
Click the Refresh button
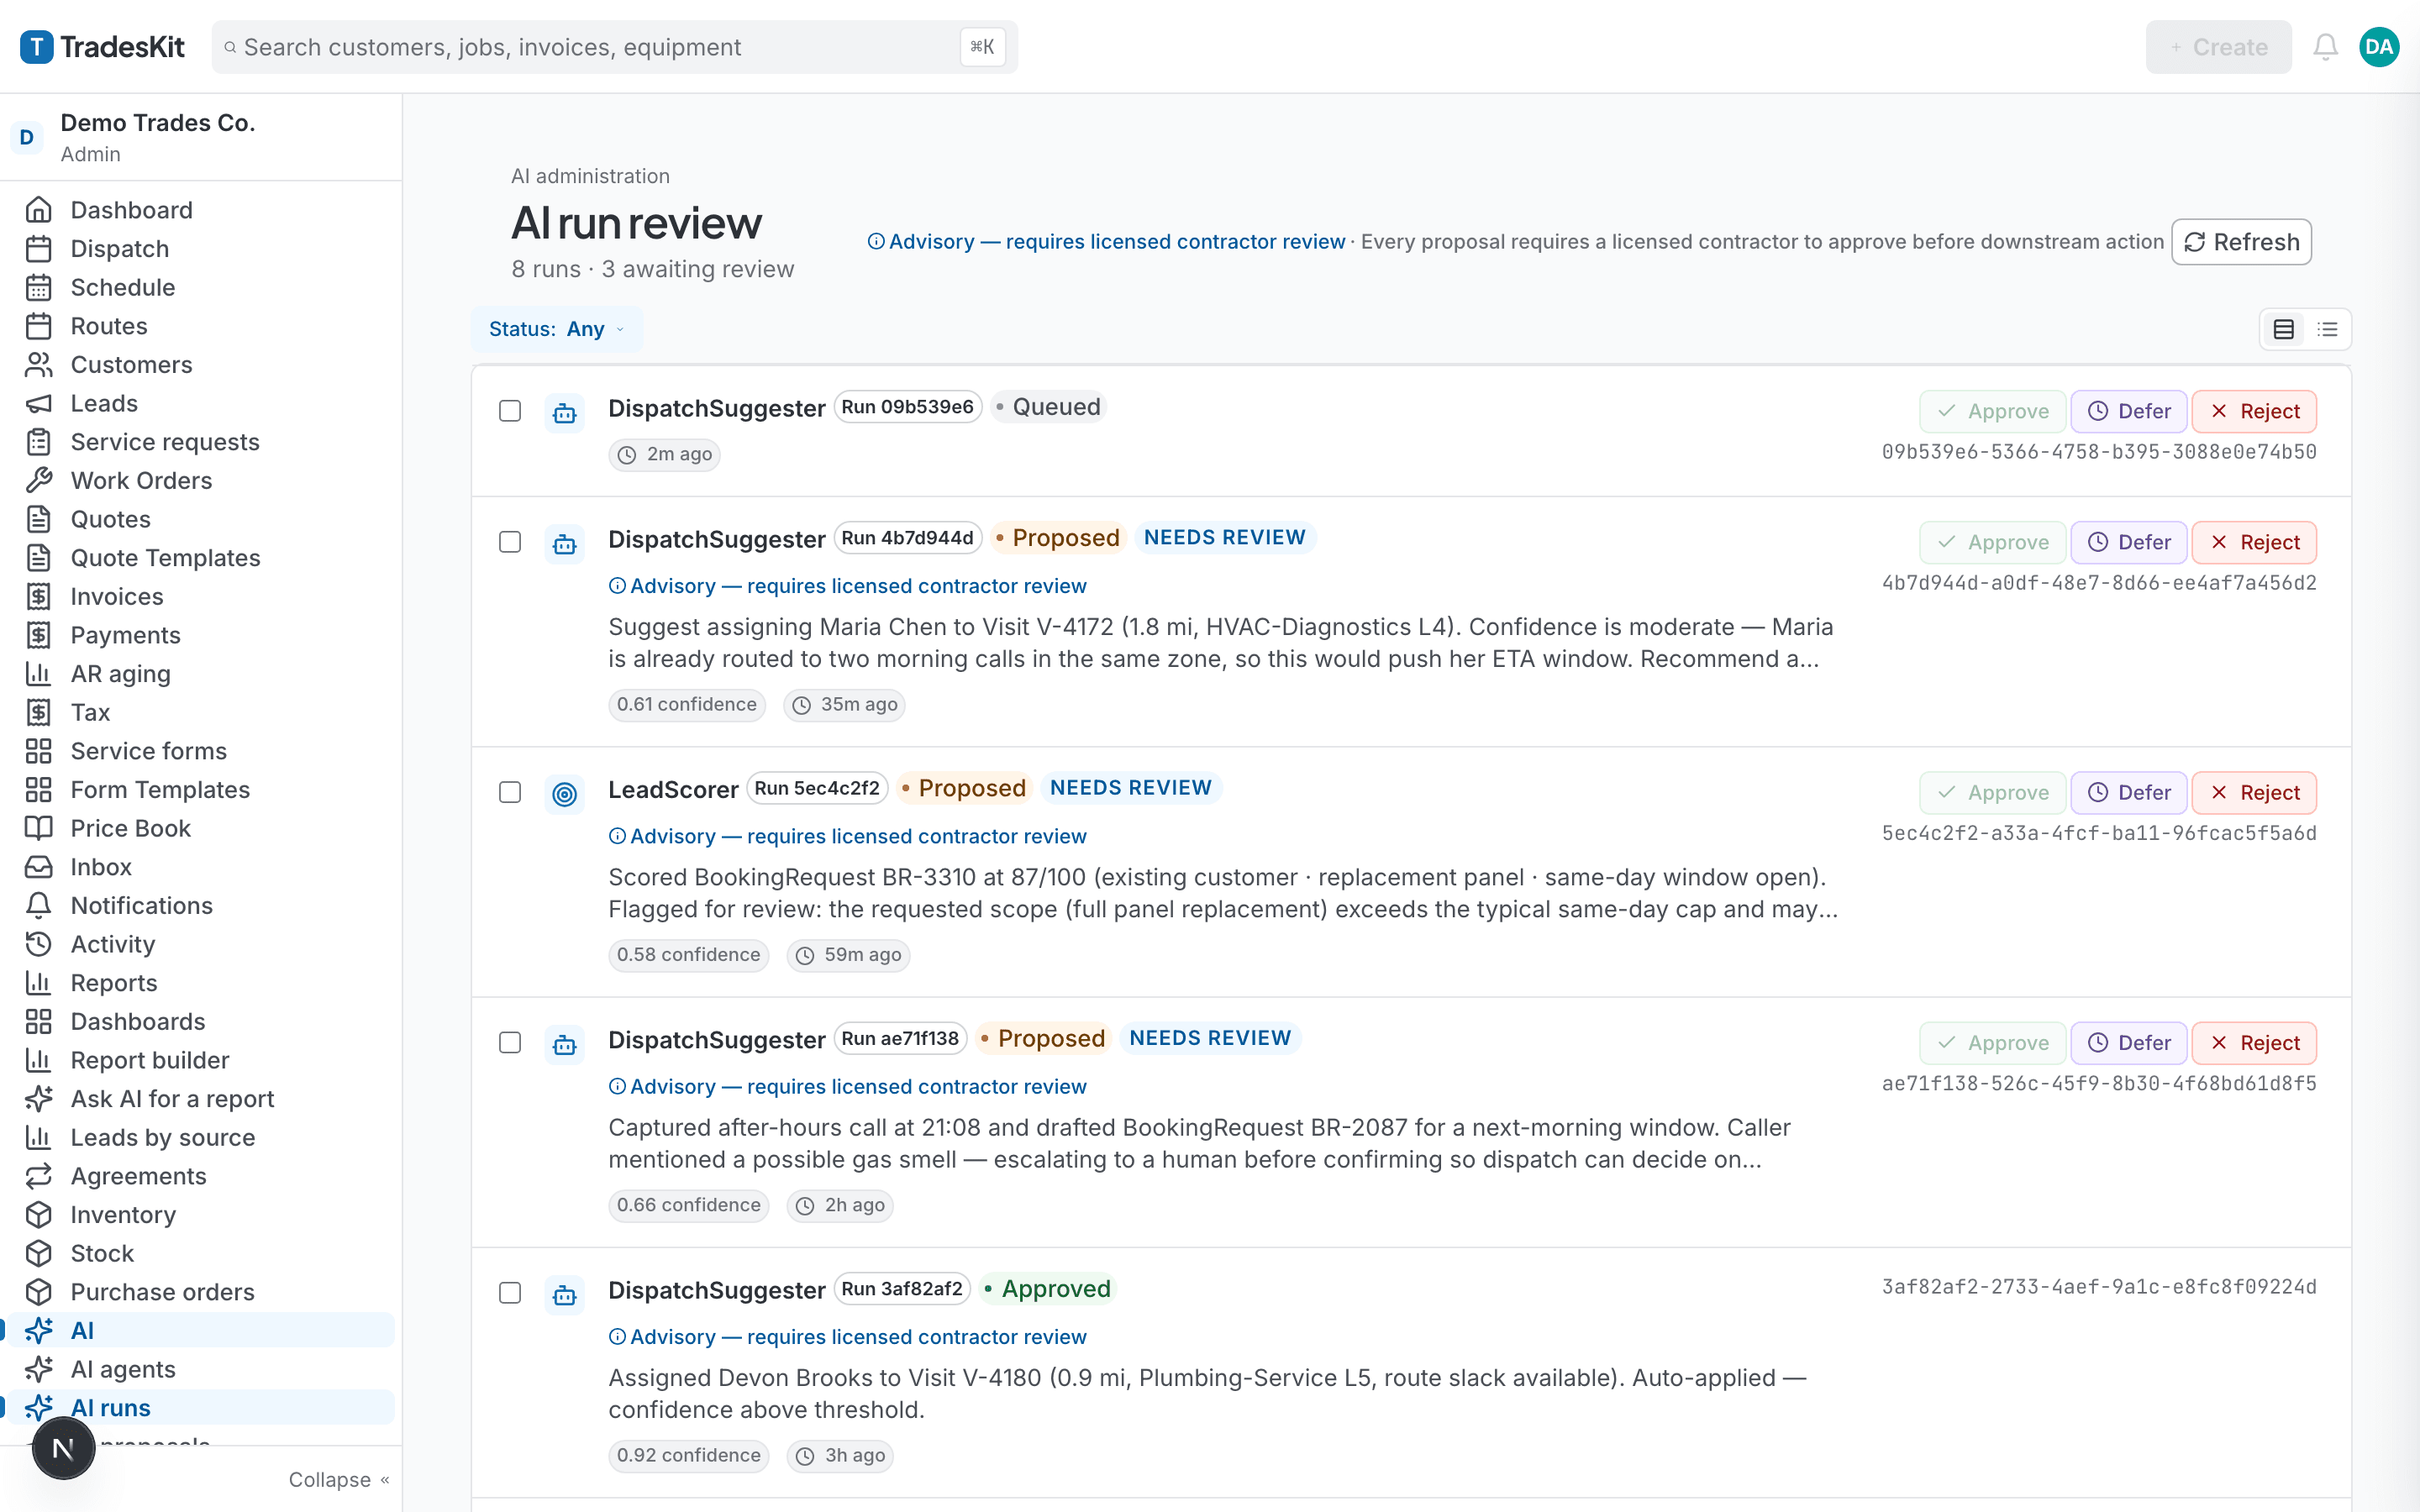(x=2241, y=242)
